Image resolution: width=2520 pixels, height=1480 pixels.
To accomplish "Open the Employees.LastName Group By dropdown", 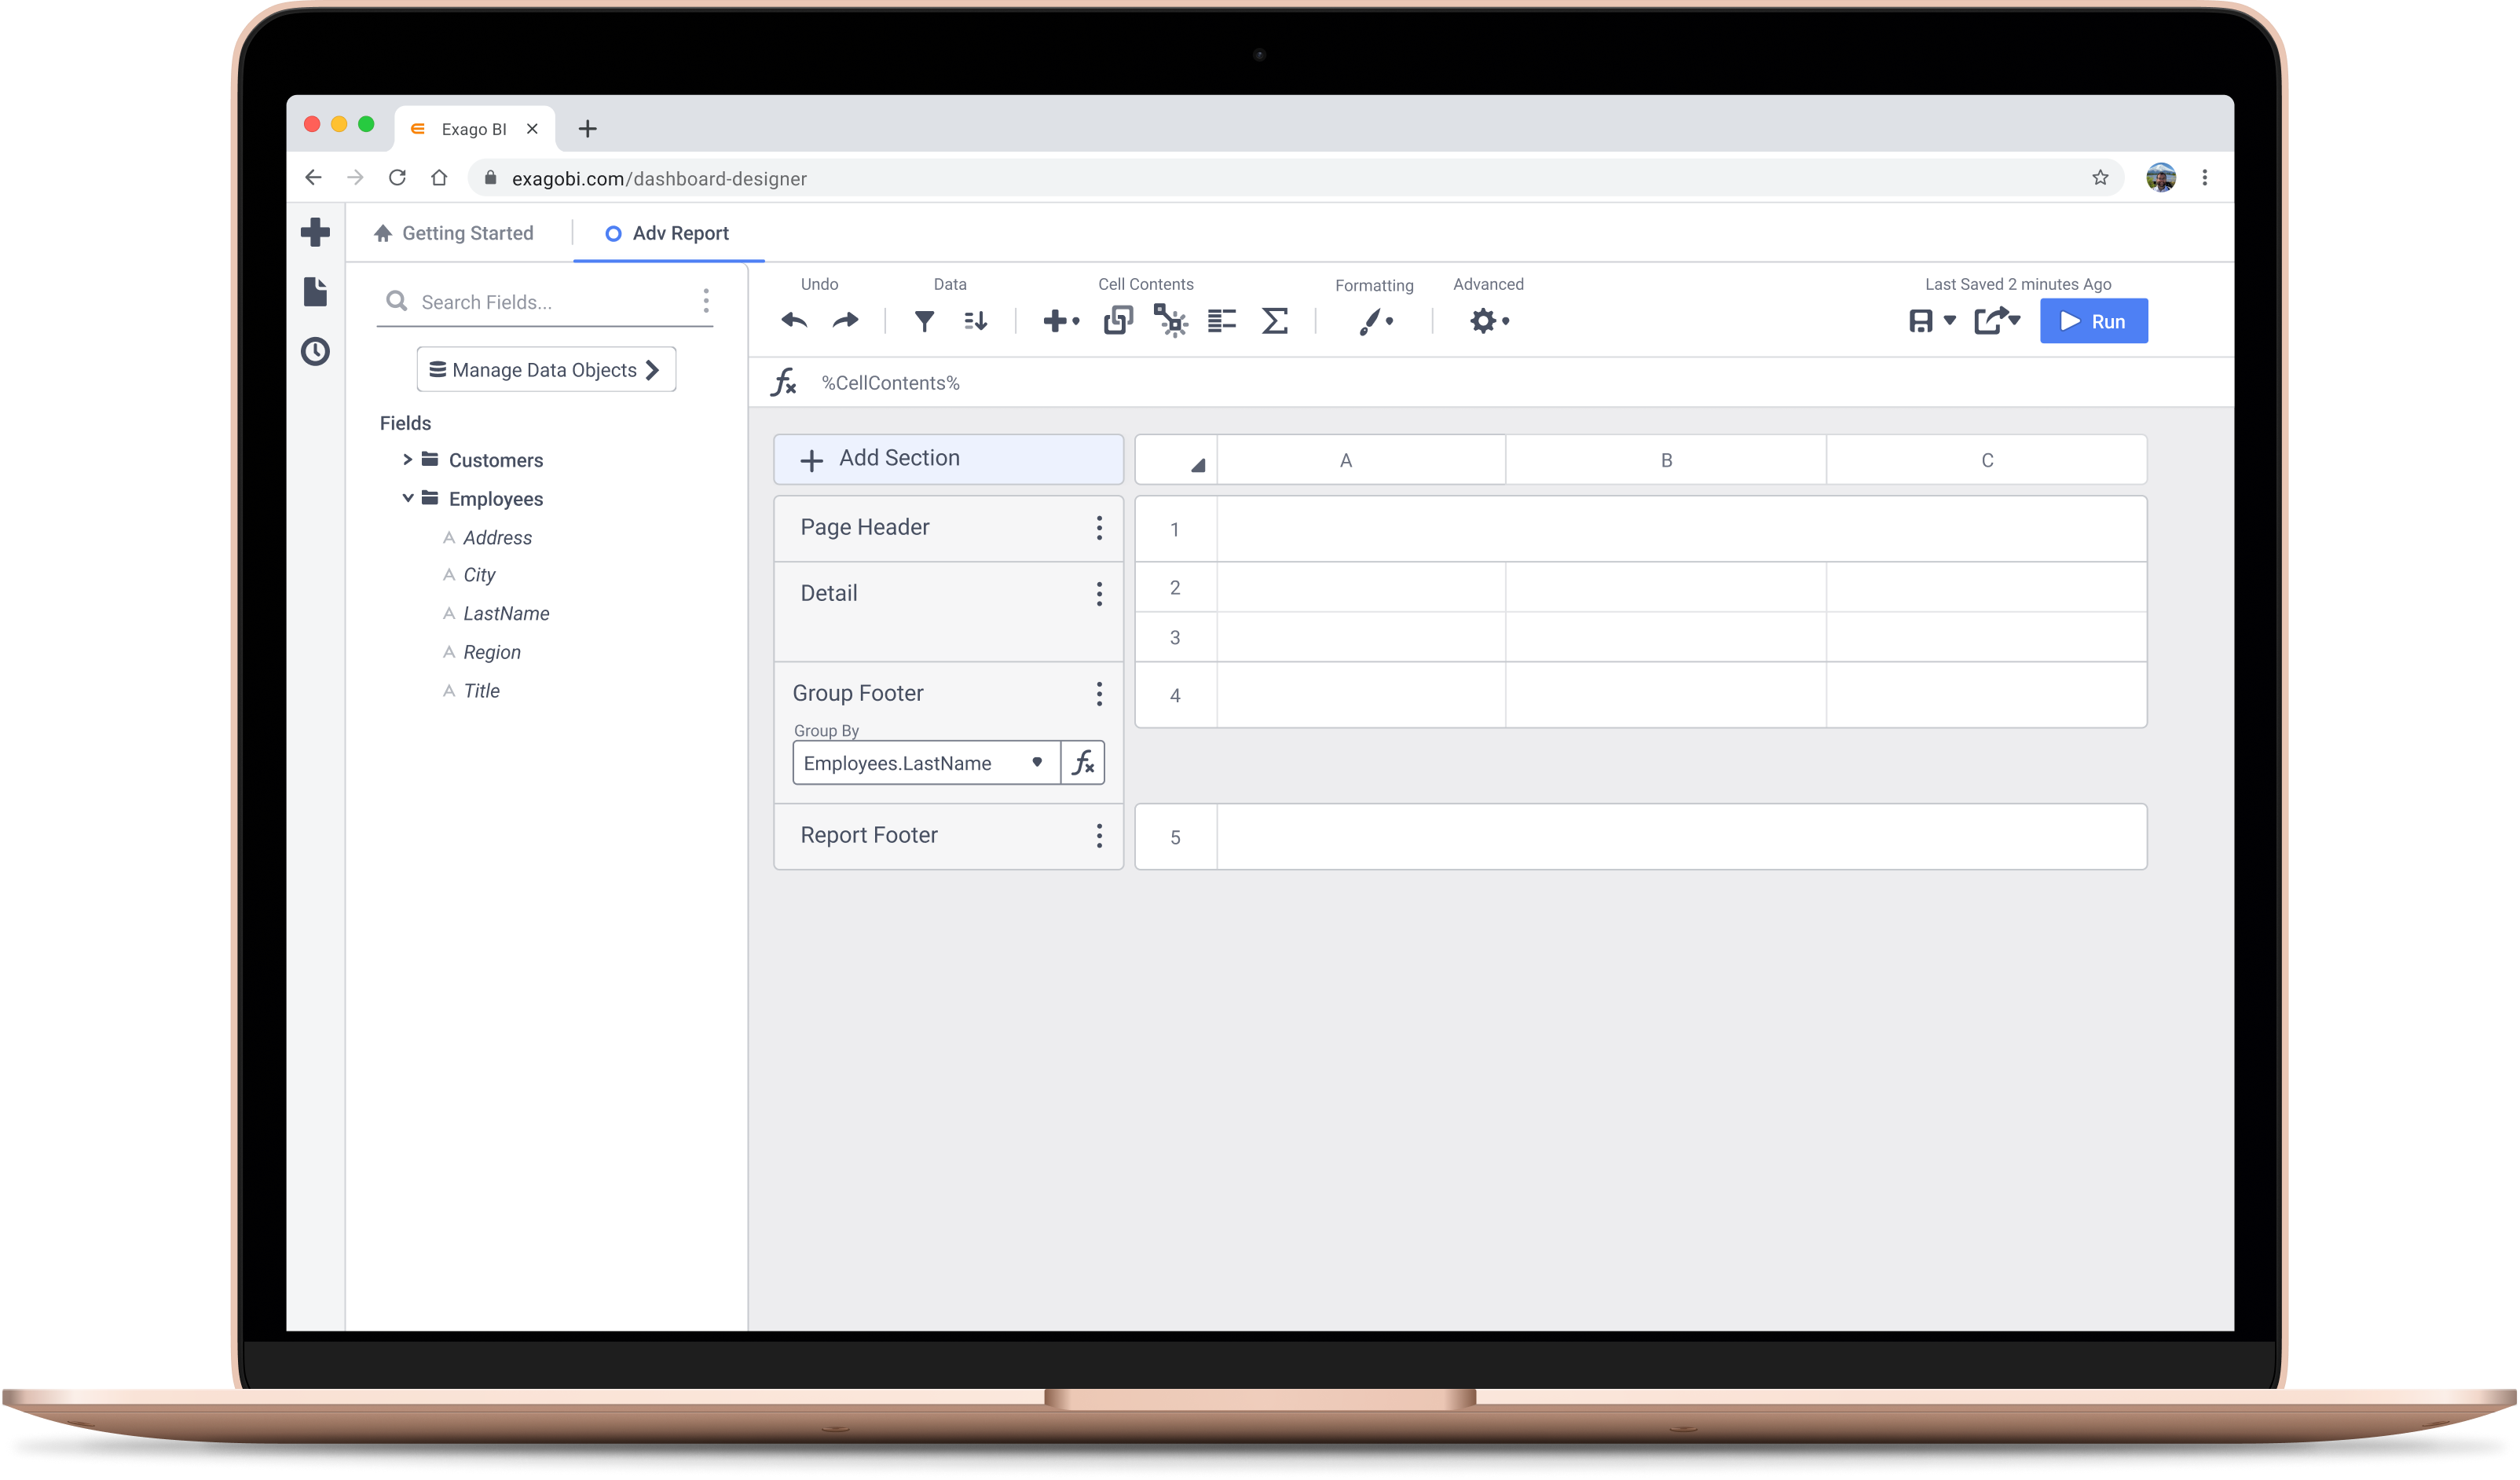I will 1037,762.
